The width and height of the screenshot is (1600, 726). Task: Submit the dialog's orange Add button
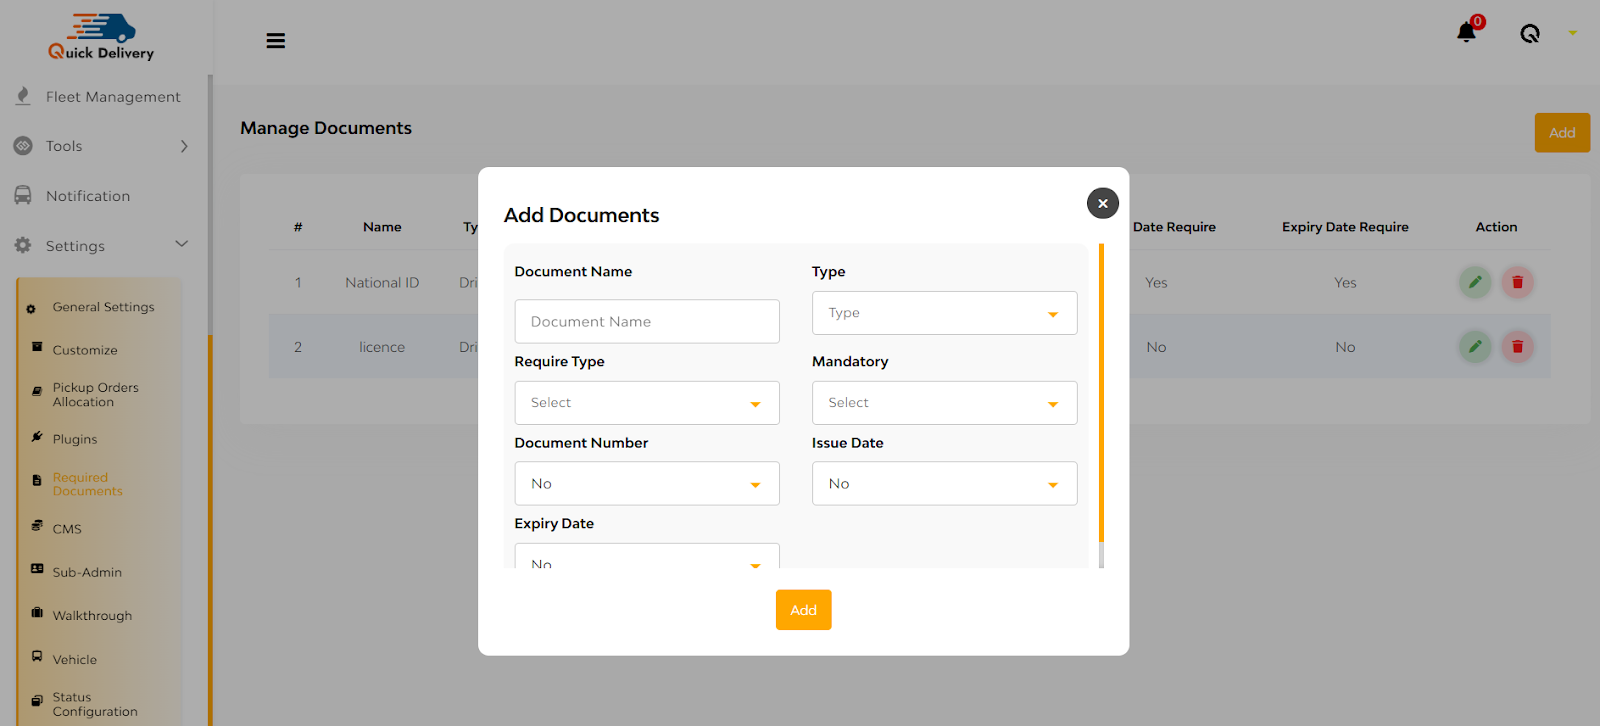803,610
